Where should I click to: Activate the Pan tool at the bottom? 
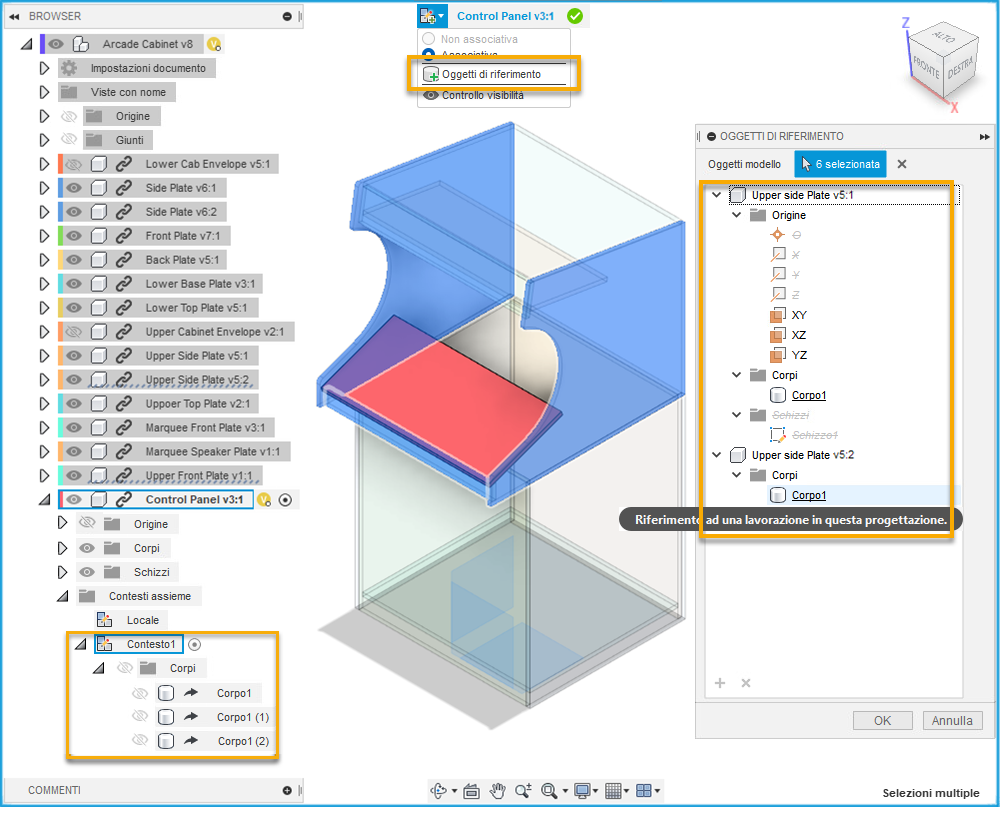pyautogui.click(x=498, y=790)
